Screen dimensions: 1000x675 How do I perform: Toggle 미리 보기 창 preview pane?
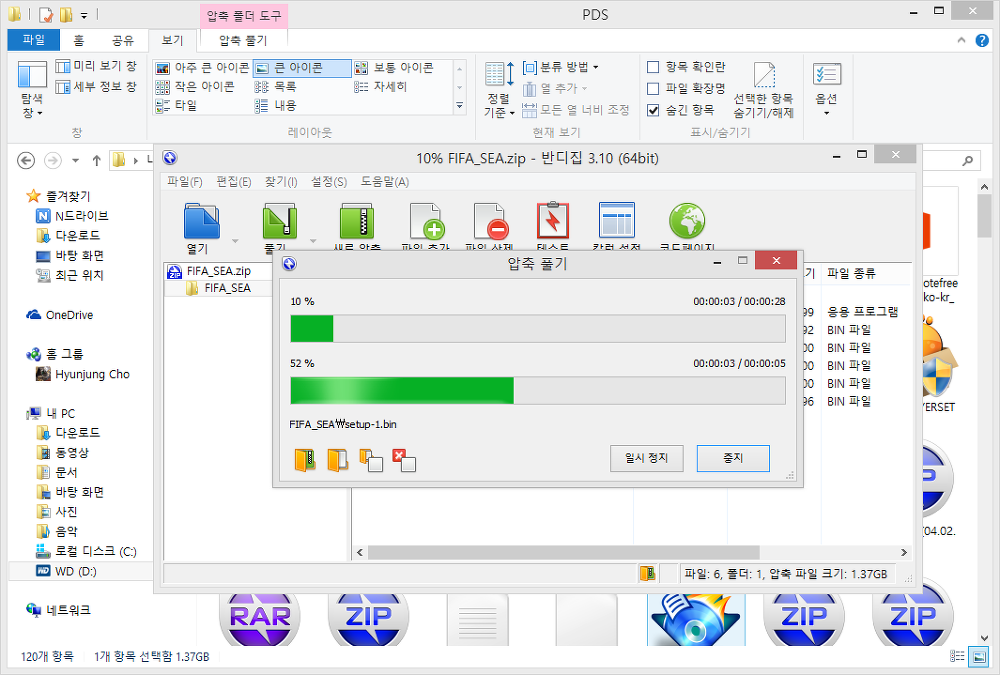tap(96, 66)
